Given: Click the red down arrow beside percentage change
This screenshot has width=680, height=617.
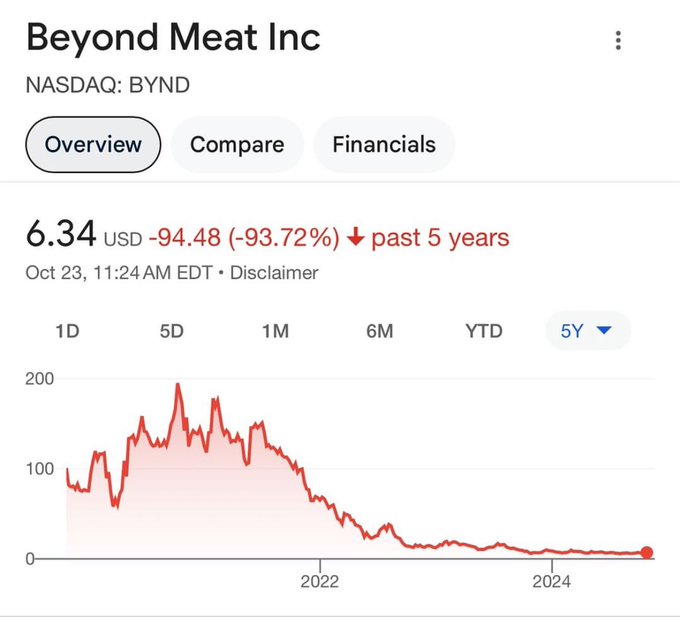Looking at the screenshot, I should [x=356, y=238].
